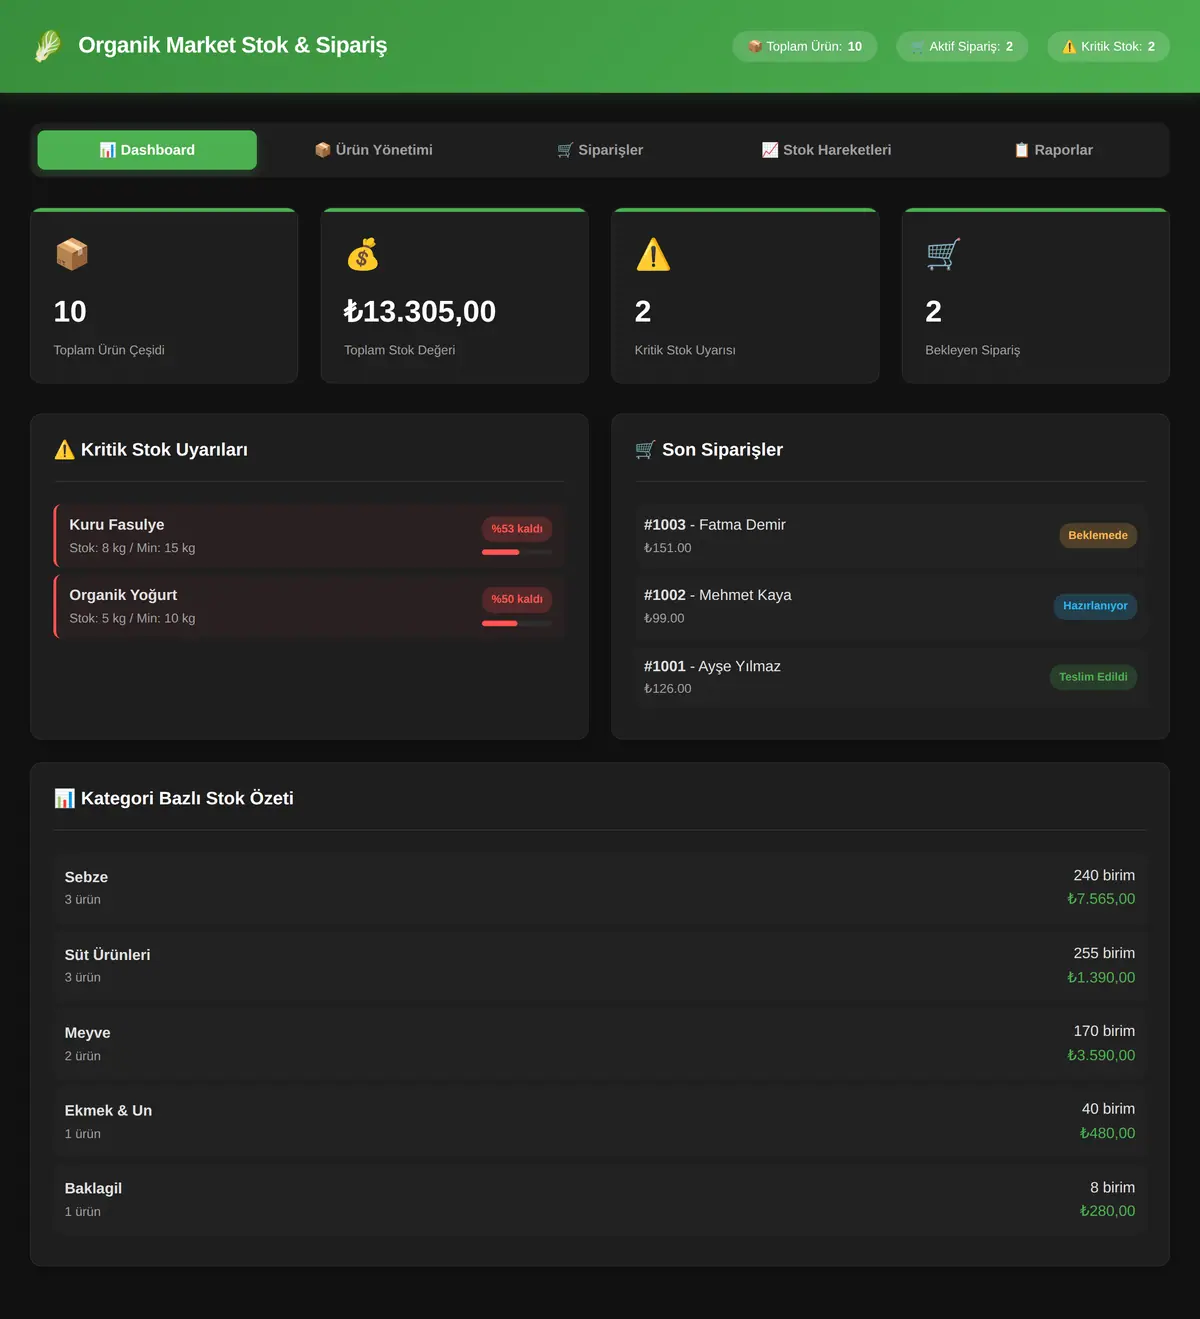Click the Kritik Stok: 2 header badge

tap(1108, 47)
